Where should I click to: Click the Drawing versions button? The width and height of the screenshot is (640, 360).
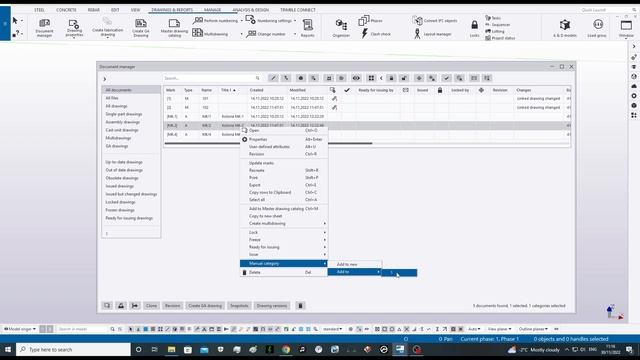pyautogui.click(x=272, y=305)
